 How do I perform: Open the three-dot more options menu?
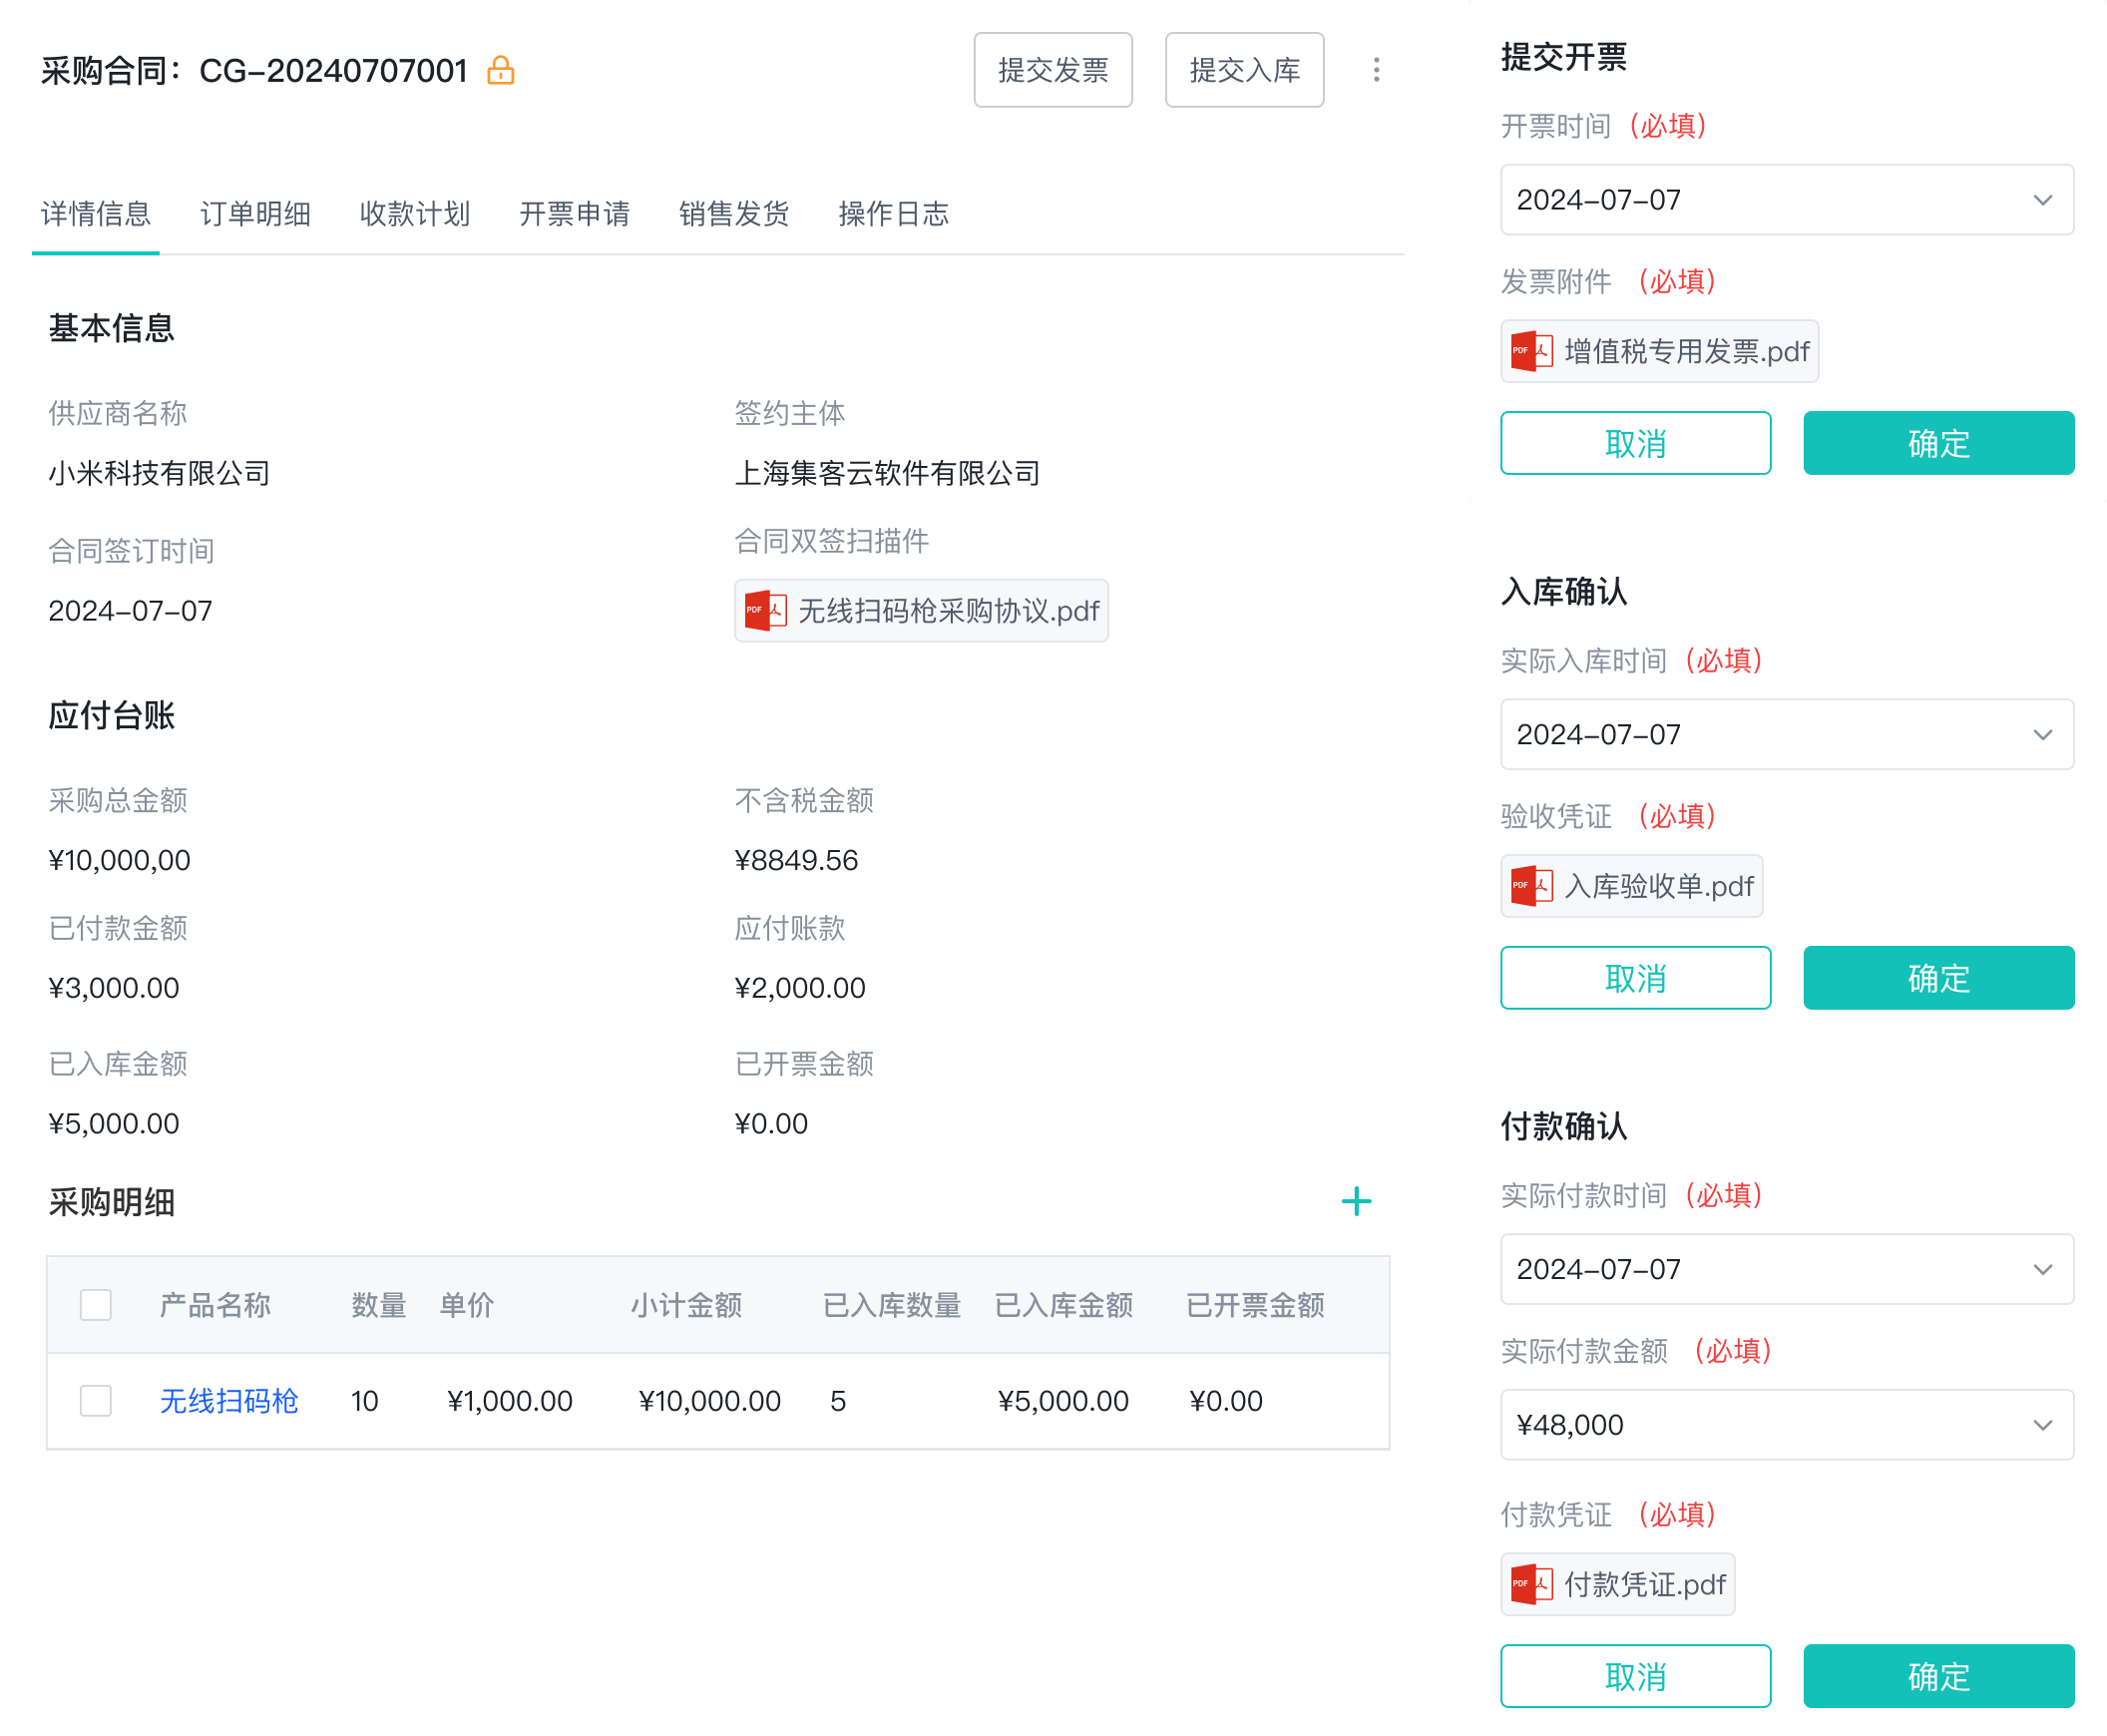tap(1376, 70)
